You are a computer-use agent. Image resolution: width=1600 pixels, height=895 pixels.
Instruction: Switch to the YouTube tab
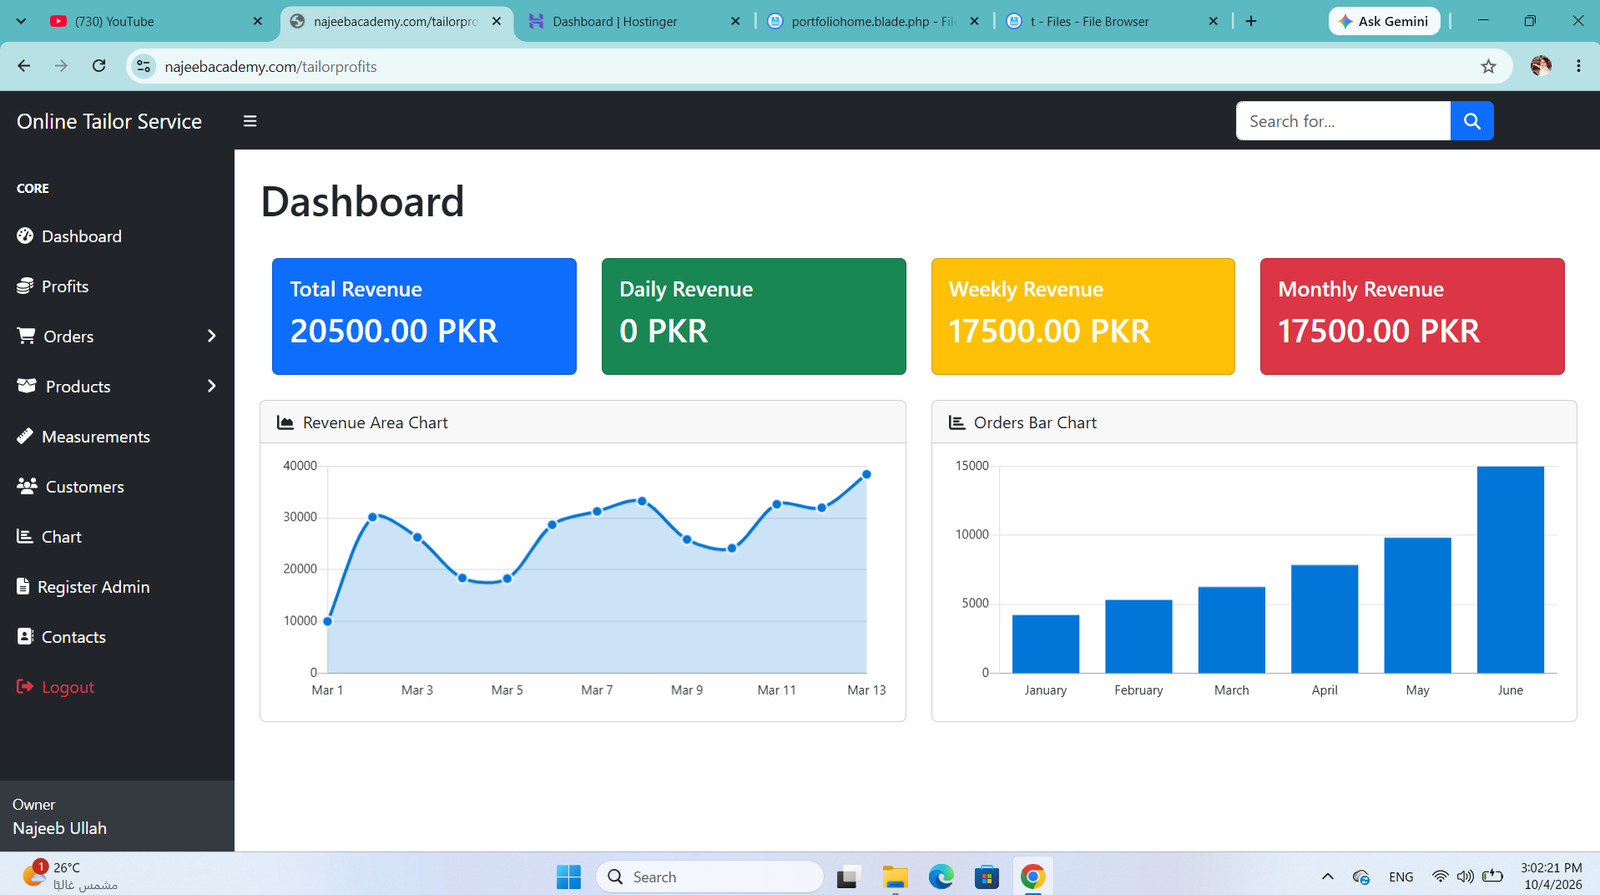pyautogui.click(x=156, y=21)
